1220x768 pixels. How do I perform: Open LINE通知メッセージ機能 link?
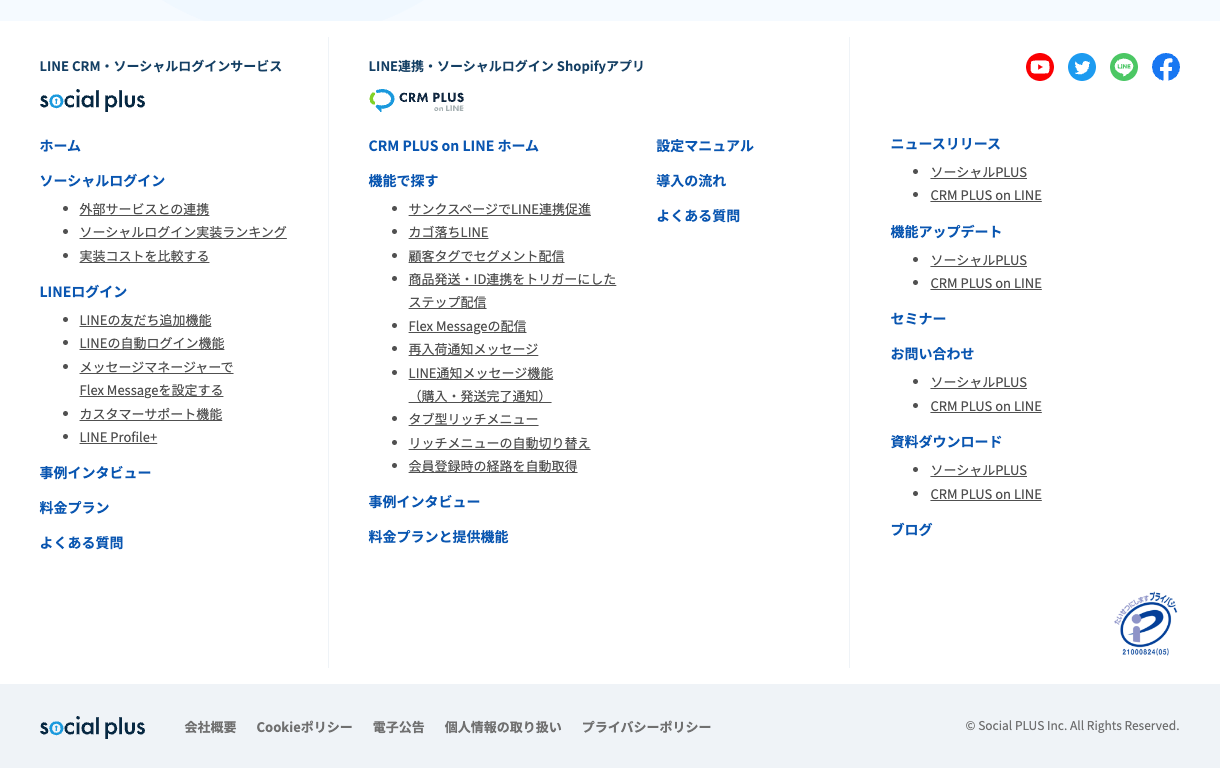480,385
